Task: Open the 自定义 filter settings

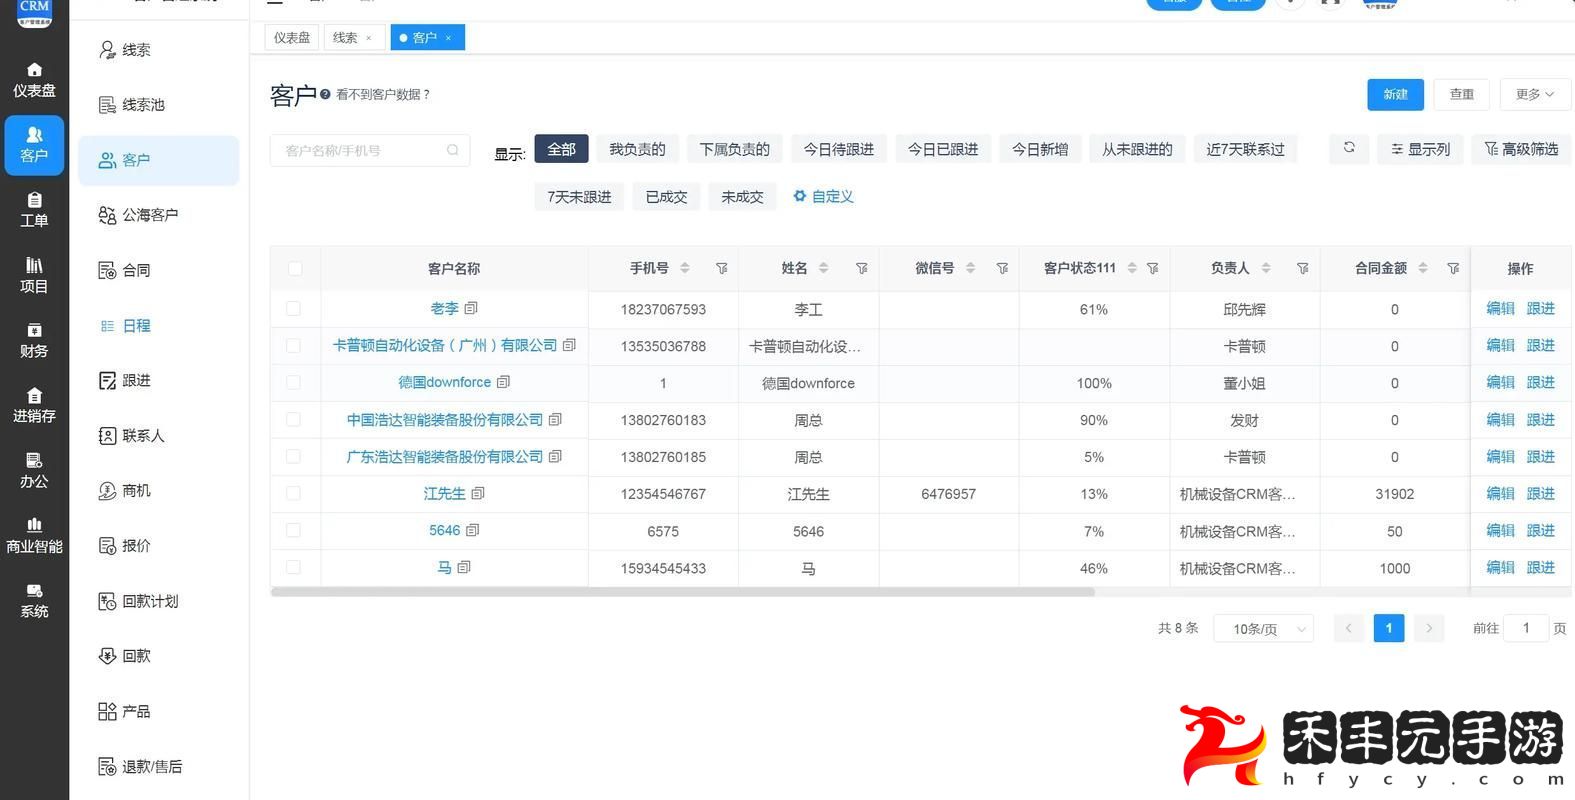Action: point(823,197)
